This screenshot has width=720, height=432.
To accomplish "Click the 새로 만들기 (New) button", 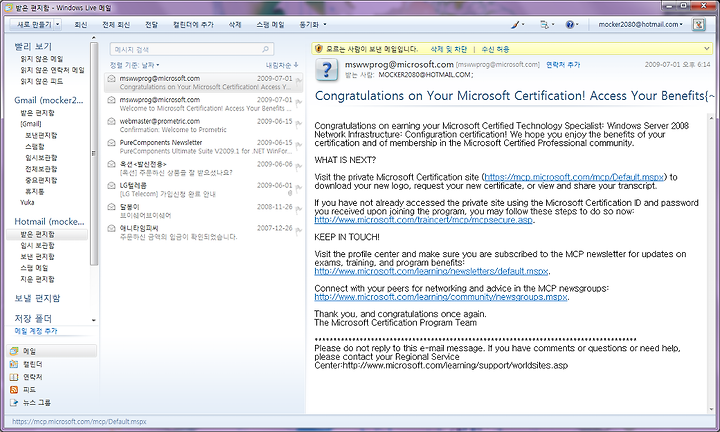I will [34, 24].
